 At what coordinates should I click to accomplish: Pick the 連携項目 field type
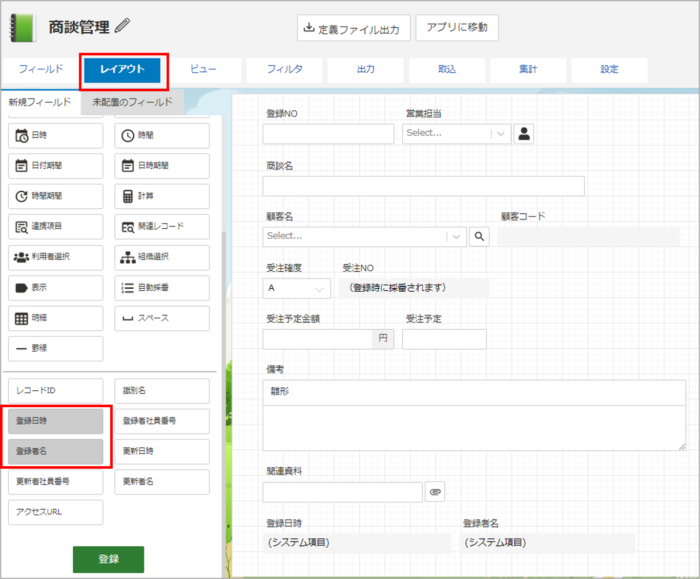pyautogui.click(x=55, y=226)
